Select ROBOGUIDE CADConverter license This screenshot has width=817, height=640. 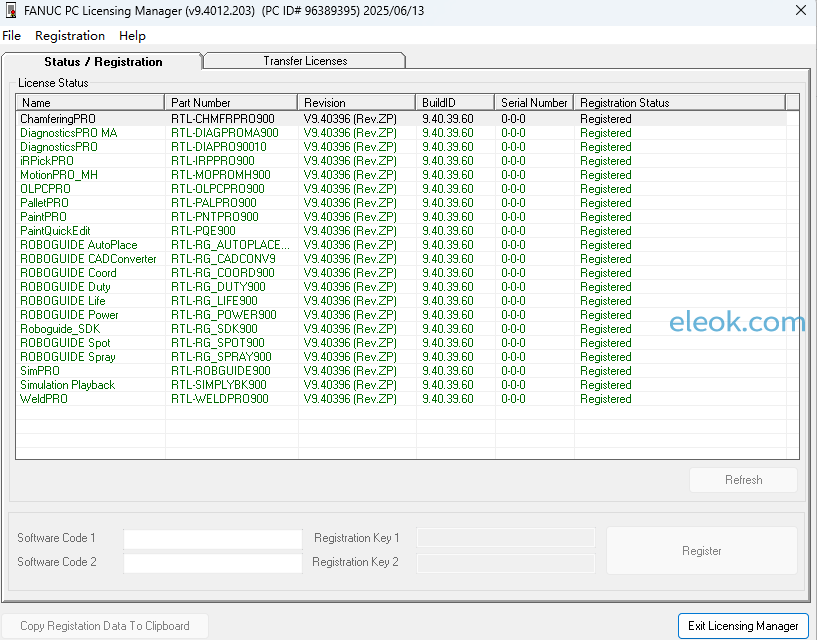coord(401,259)
